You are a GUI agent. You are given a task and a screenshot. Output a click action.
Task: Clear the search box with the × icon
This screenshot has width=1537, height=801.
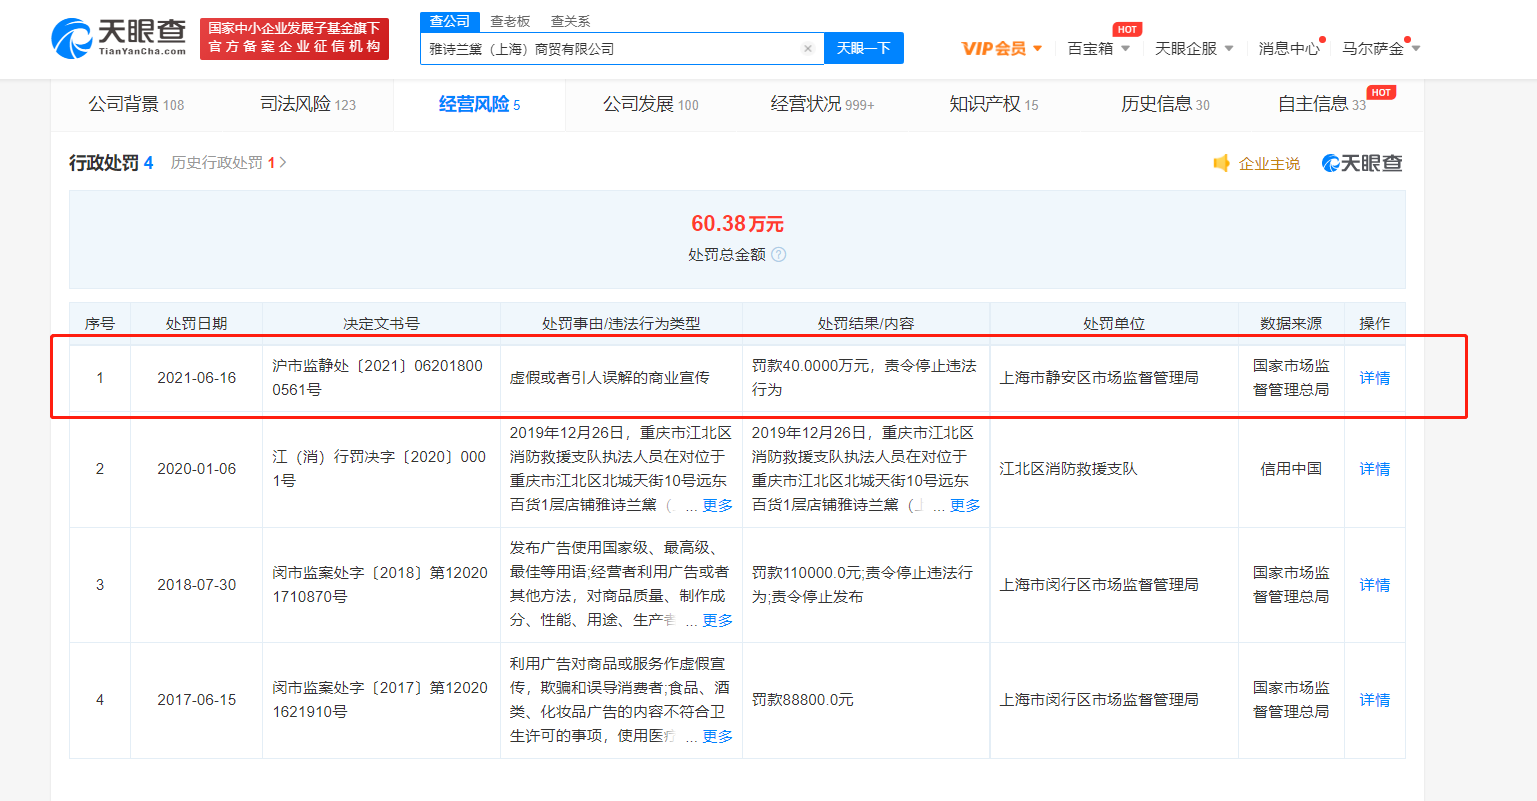pyautogui.click(x=808, y=47)
